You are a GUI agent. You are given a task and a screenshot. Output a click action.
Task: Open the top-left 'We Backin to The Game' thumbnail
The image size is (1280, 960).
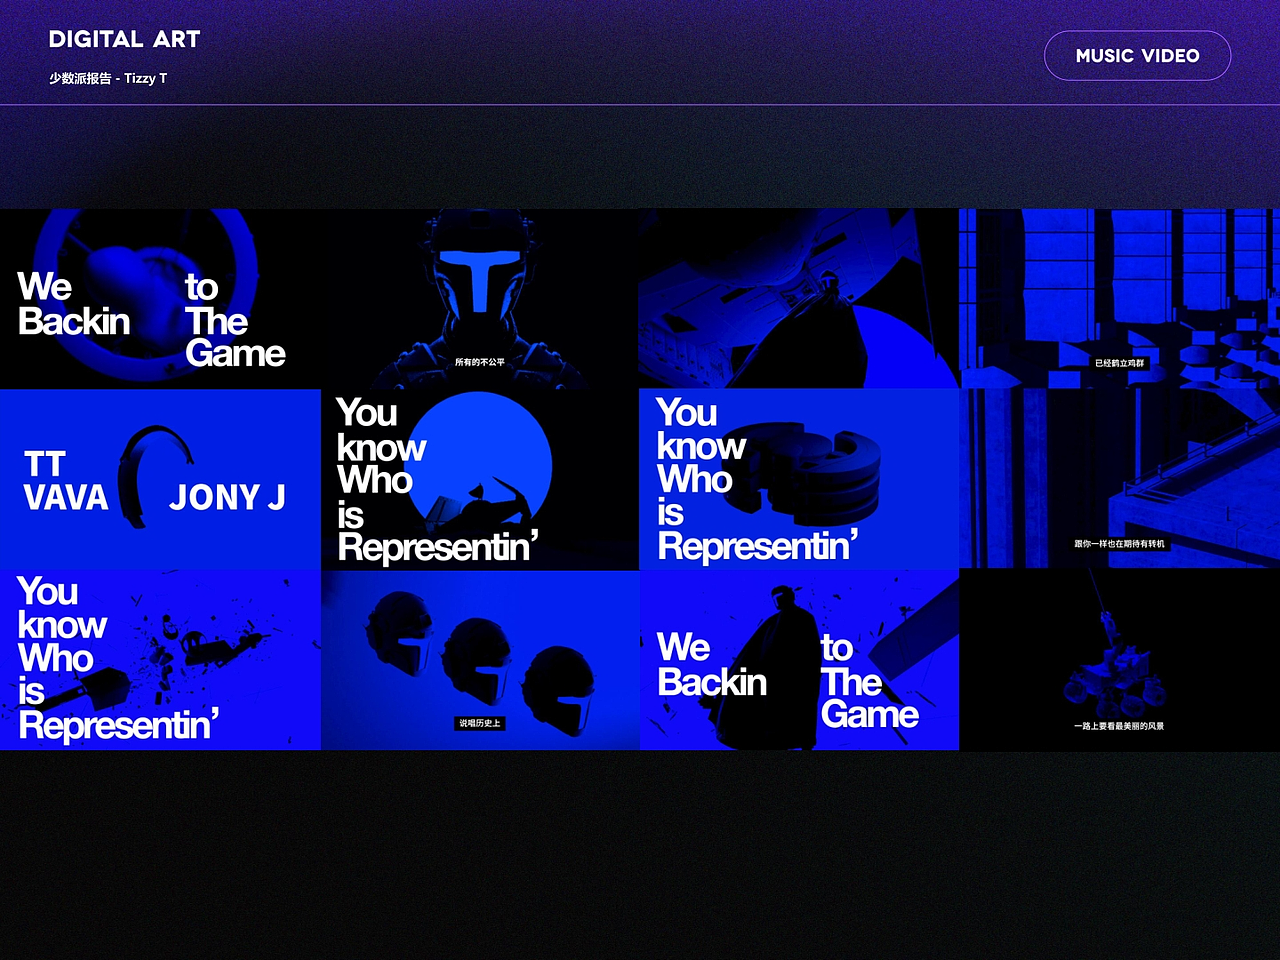pyautogui.click(x=160, y=299)
